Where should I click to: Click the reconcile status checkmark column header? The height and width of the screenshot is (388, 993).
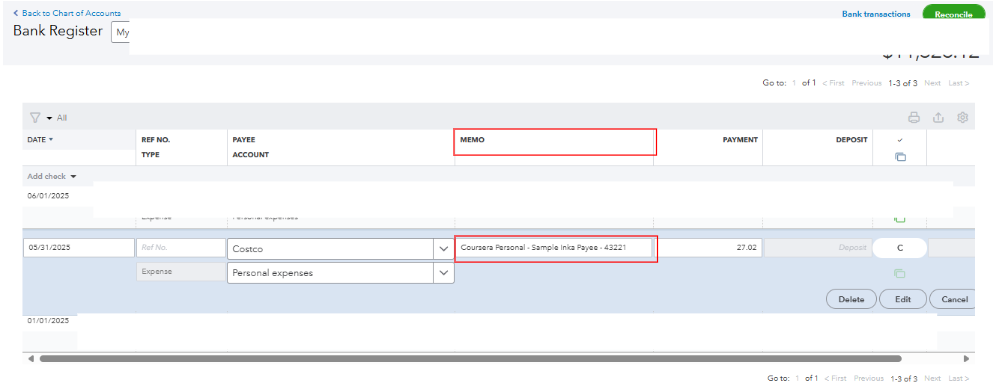[x=900, y=140]
